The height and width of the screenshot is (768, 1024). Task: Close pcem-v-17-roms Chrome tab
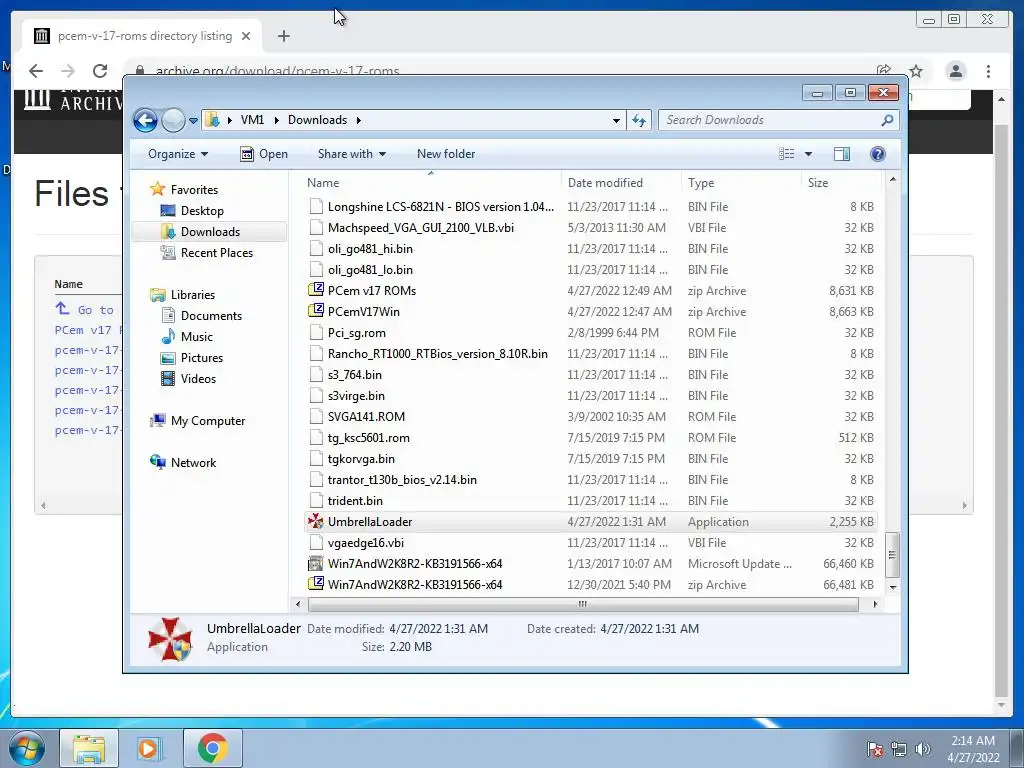click(246, 36)
